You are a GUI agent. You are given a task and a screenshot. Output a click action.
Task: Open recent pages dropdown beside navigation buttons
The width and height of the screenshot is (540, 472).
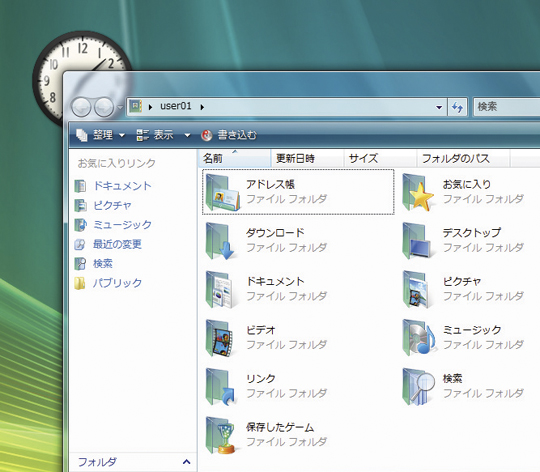(120, 107)
